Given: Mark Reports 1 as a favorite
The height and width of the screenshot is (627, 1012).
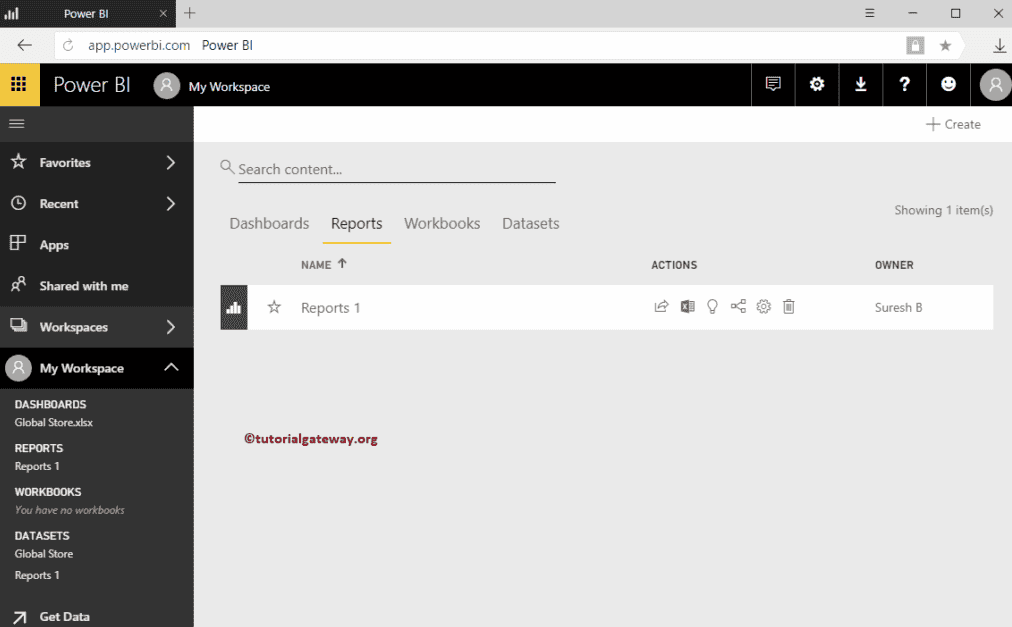Looking at the screenshot, I should click(x=274, y=306).
